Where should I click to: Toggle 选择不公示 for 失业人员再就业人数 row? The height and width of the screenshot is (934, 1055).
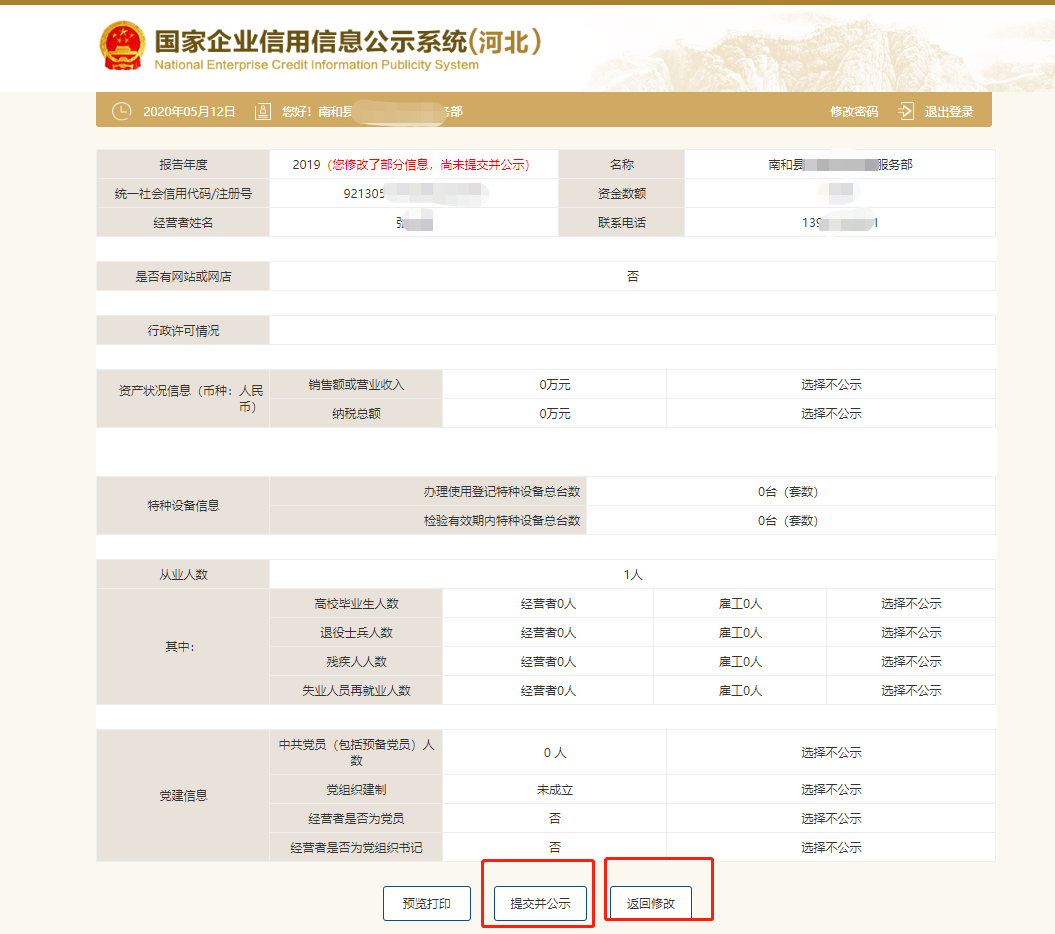910,690
